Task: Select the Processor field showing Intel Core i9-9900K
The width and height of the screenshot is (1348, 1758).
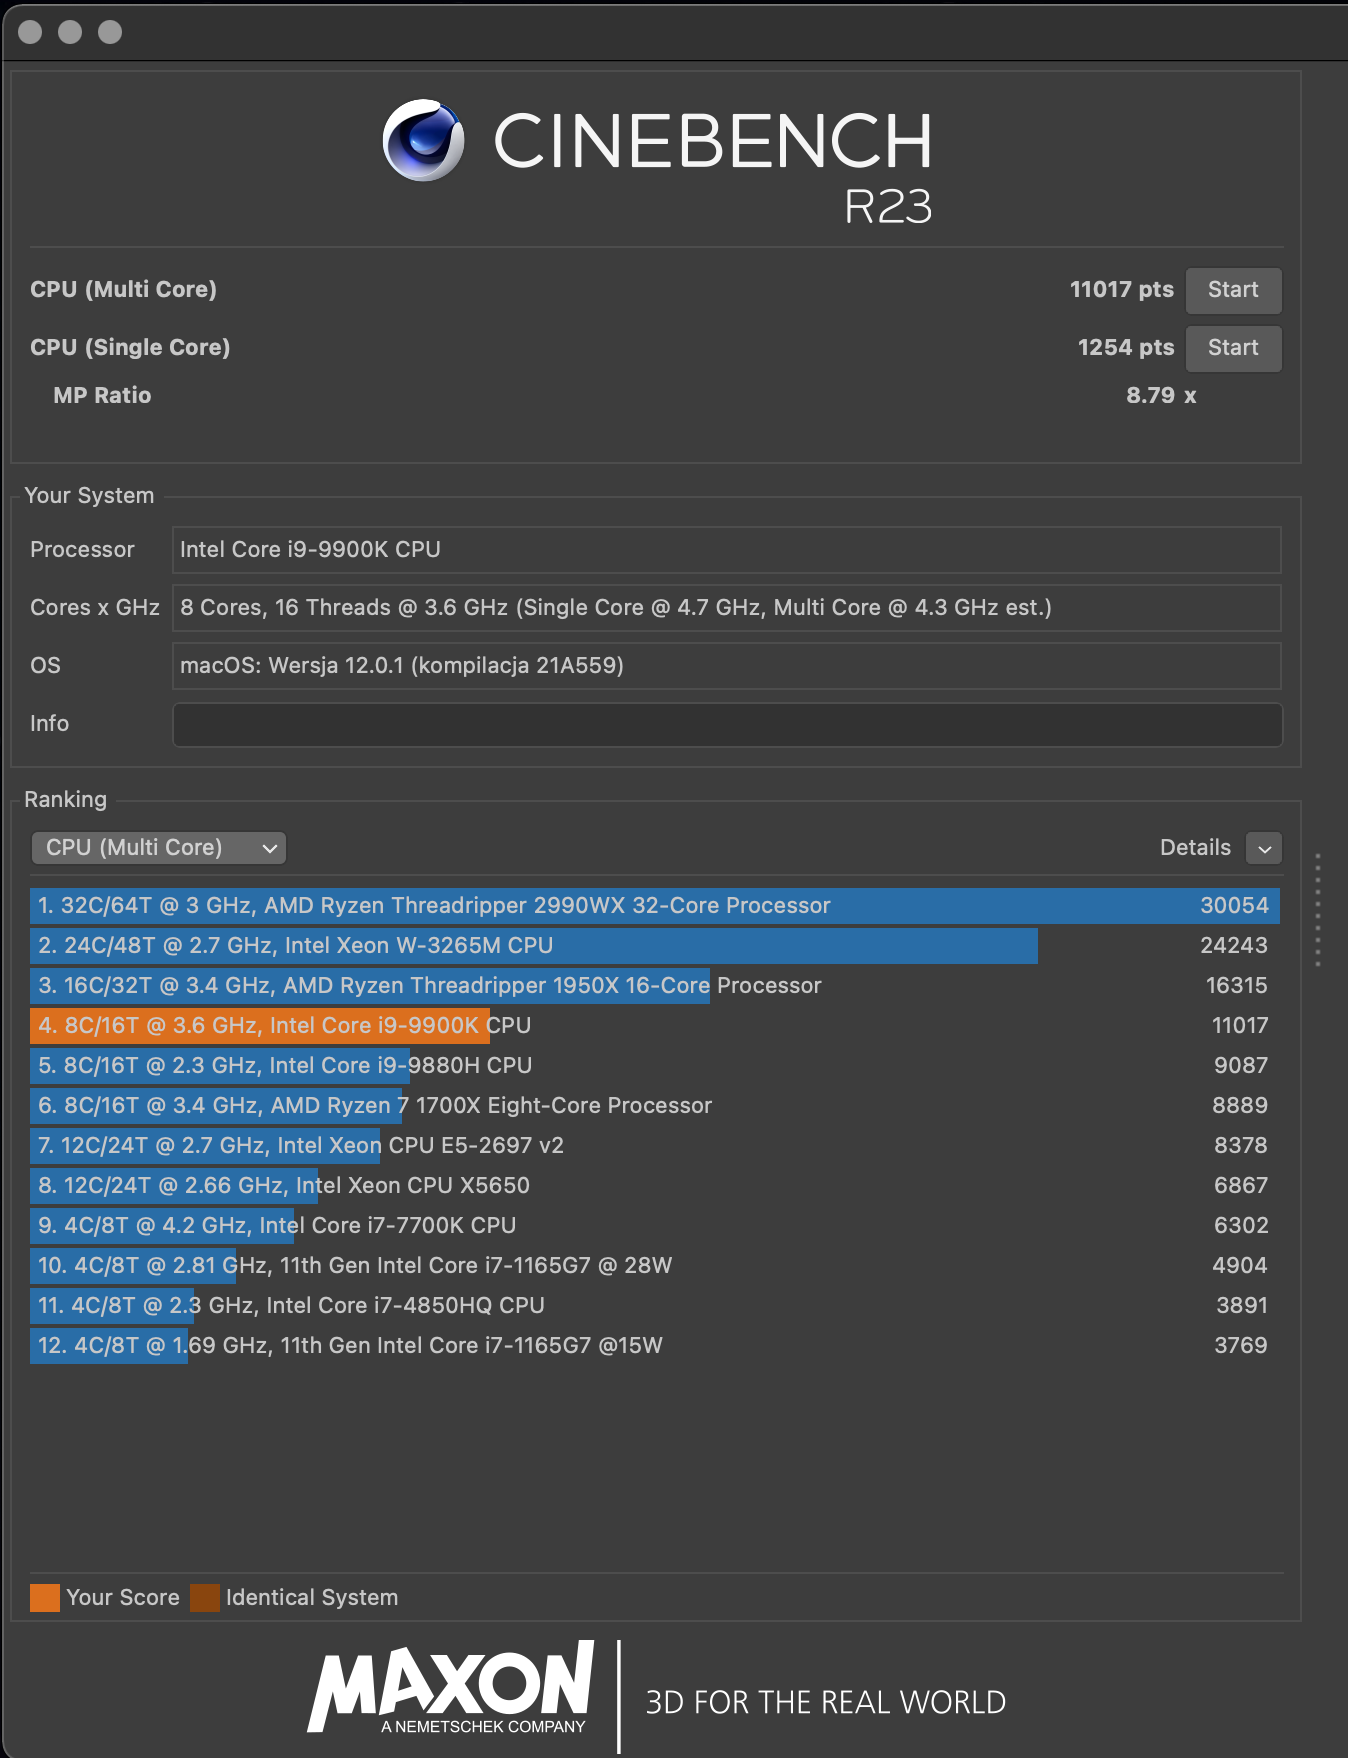Action: coord(727,550)
